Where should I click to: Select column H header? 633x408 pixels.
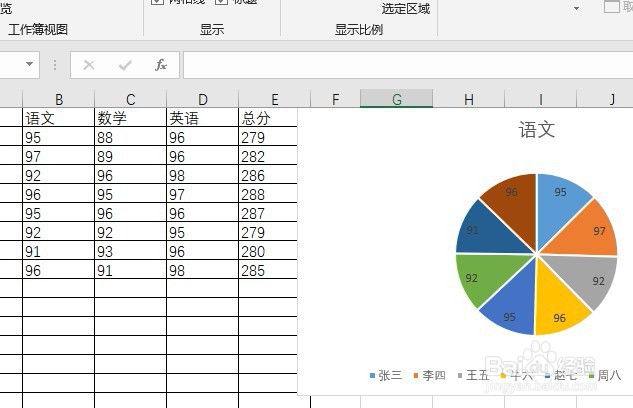coord(469,99)
